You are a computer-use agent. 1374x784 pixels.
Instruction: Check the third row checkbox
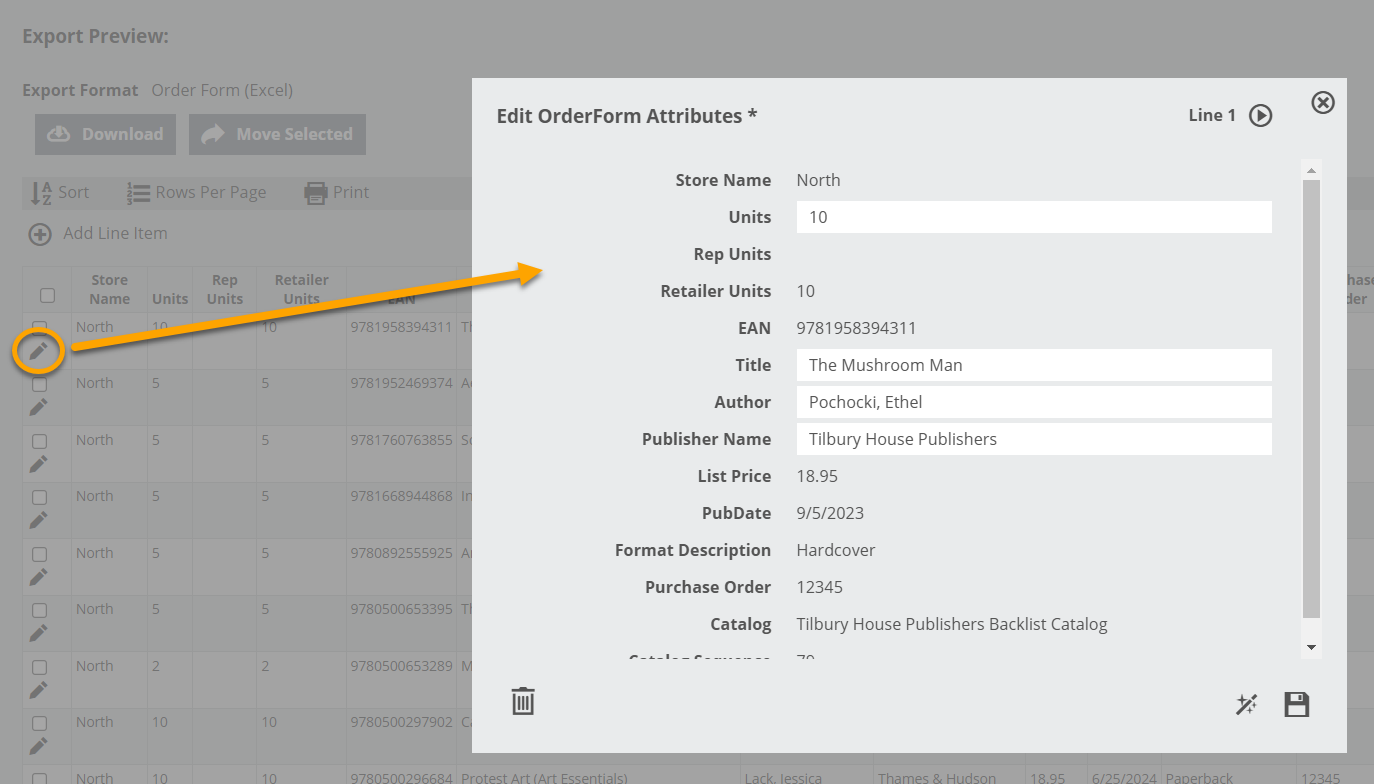pos(39,441)
